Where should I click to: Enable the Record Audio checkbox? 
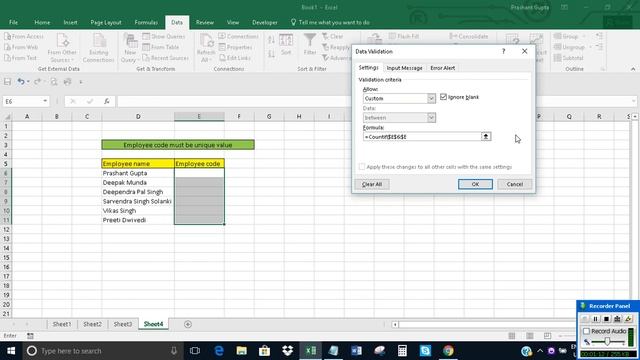tap(587, 331)
